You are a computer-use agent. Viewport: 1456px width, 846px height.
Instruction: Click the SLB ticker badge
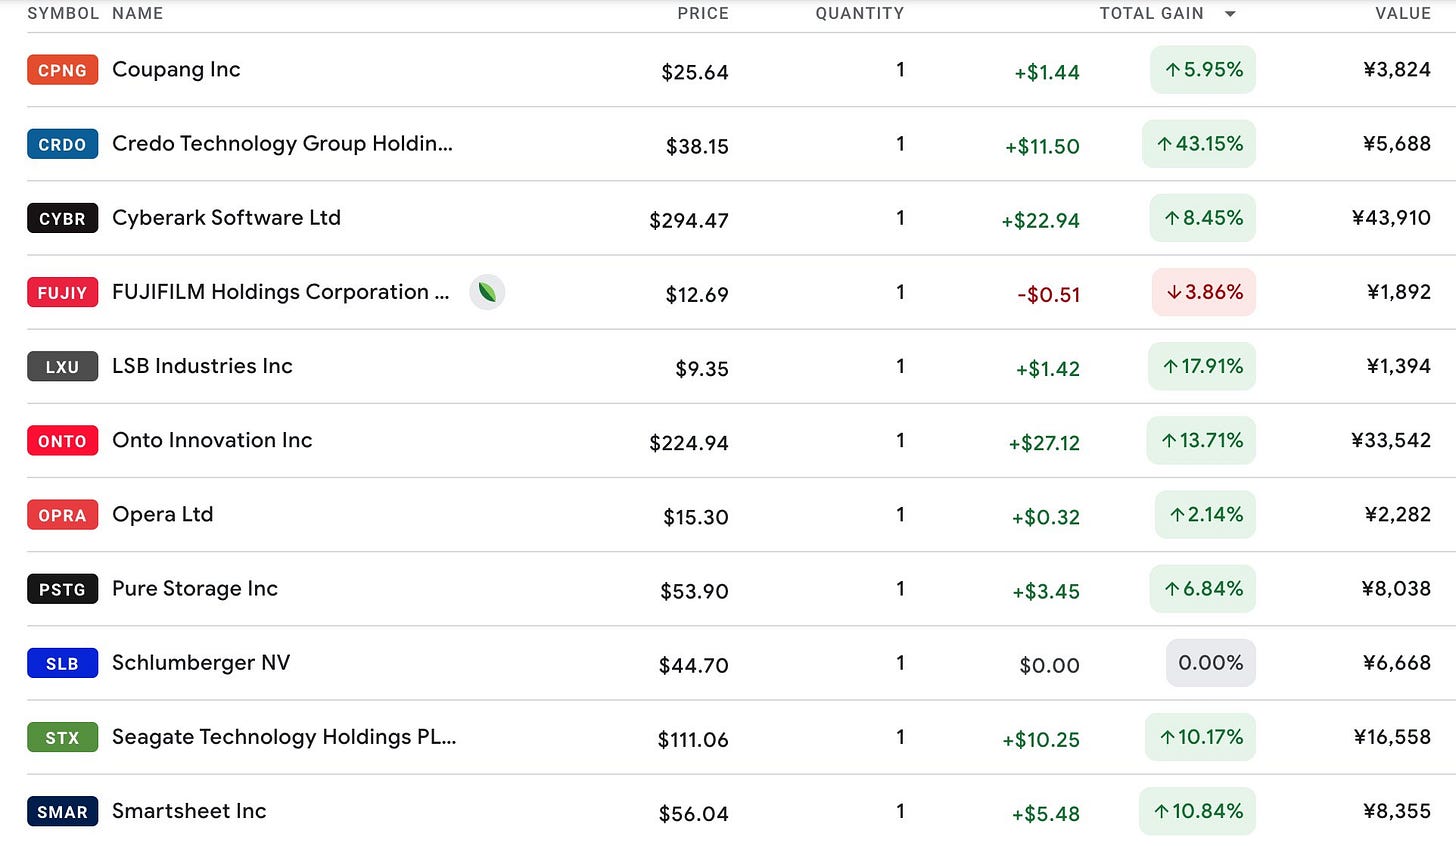pyautogui.click(x=62, y=663)
